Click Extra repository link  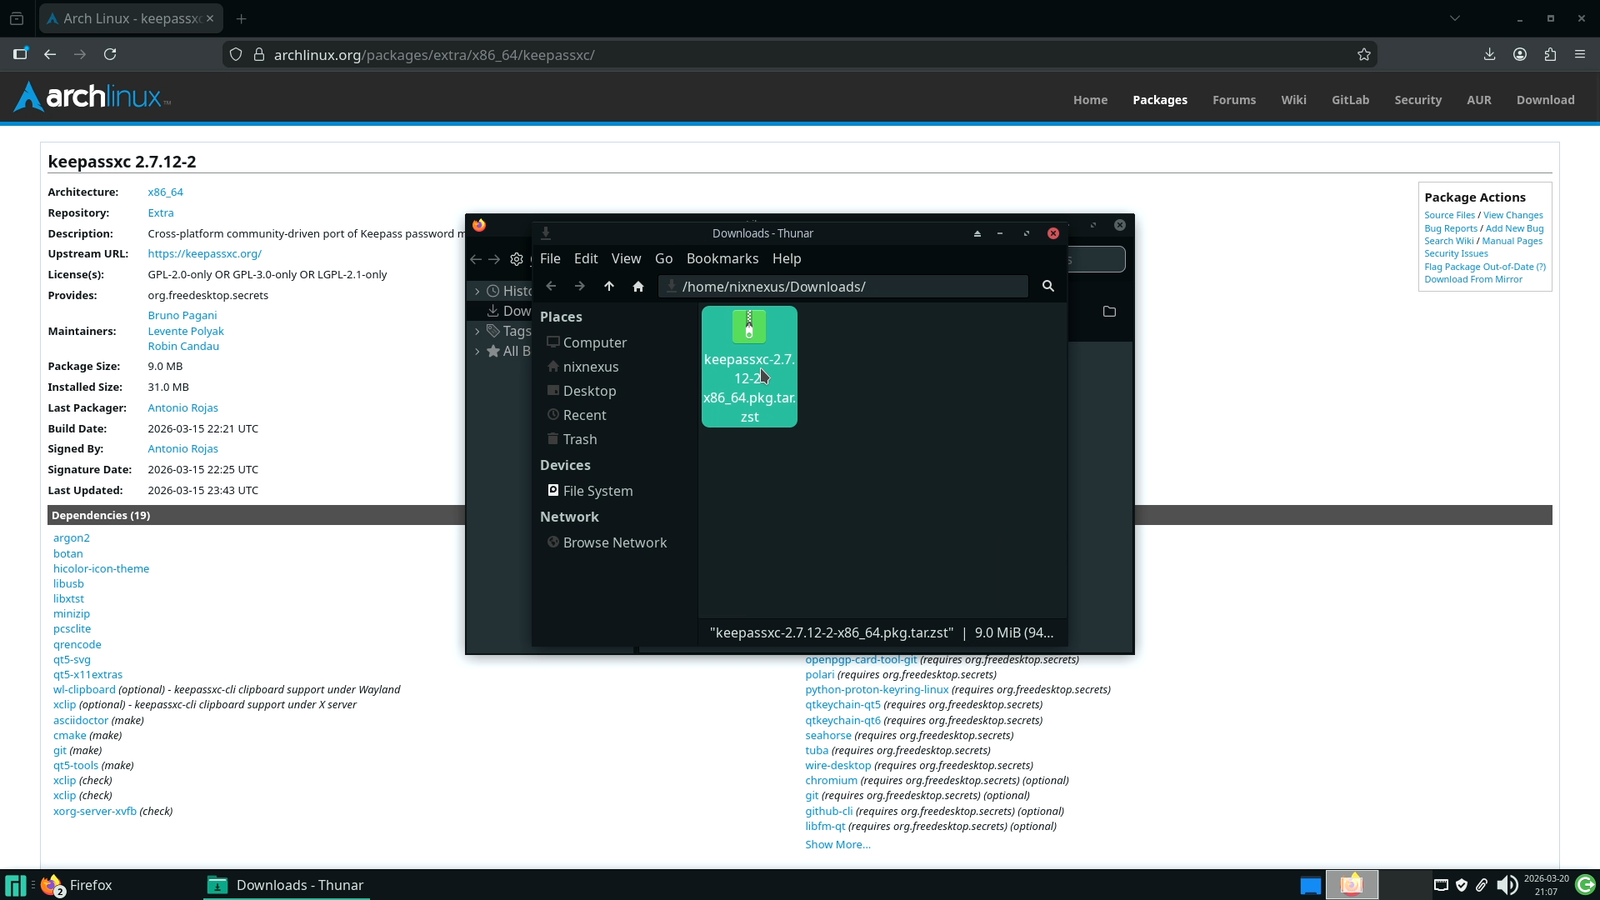pyautogui.click(x=160, y=213)
